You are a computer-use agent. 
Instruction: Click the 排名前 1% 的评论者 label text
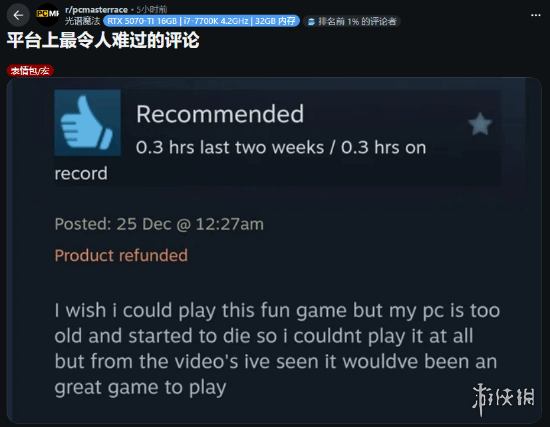(357, 21)
